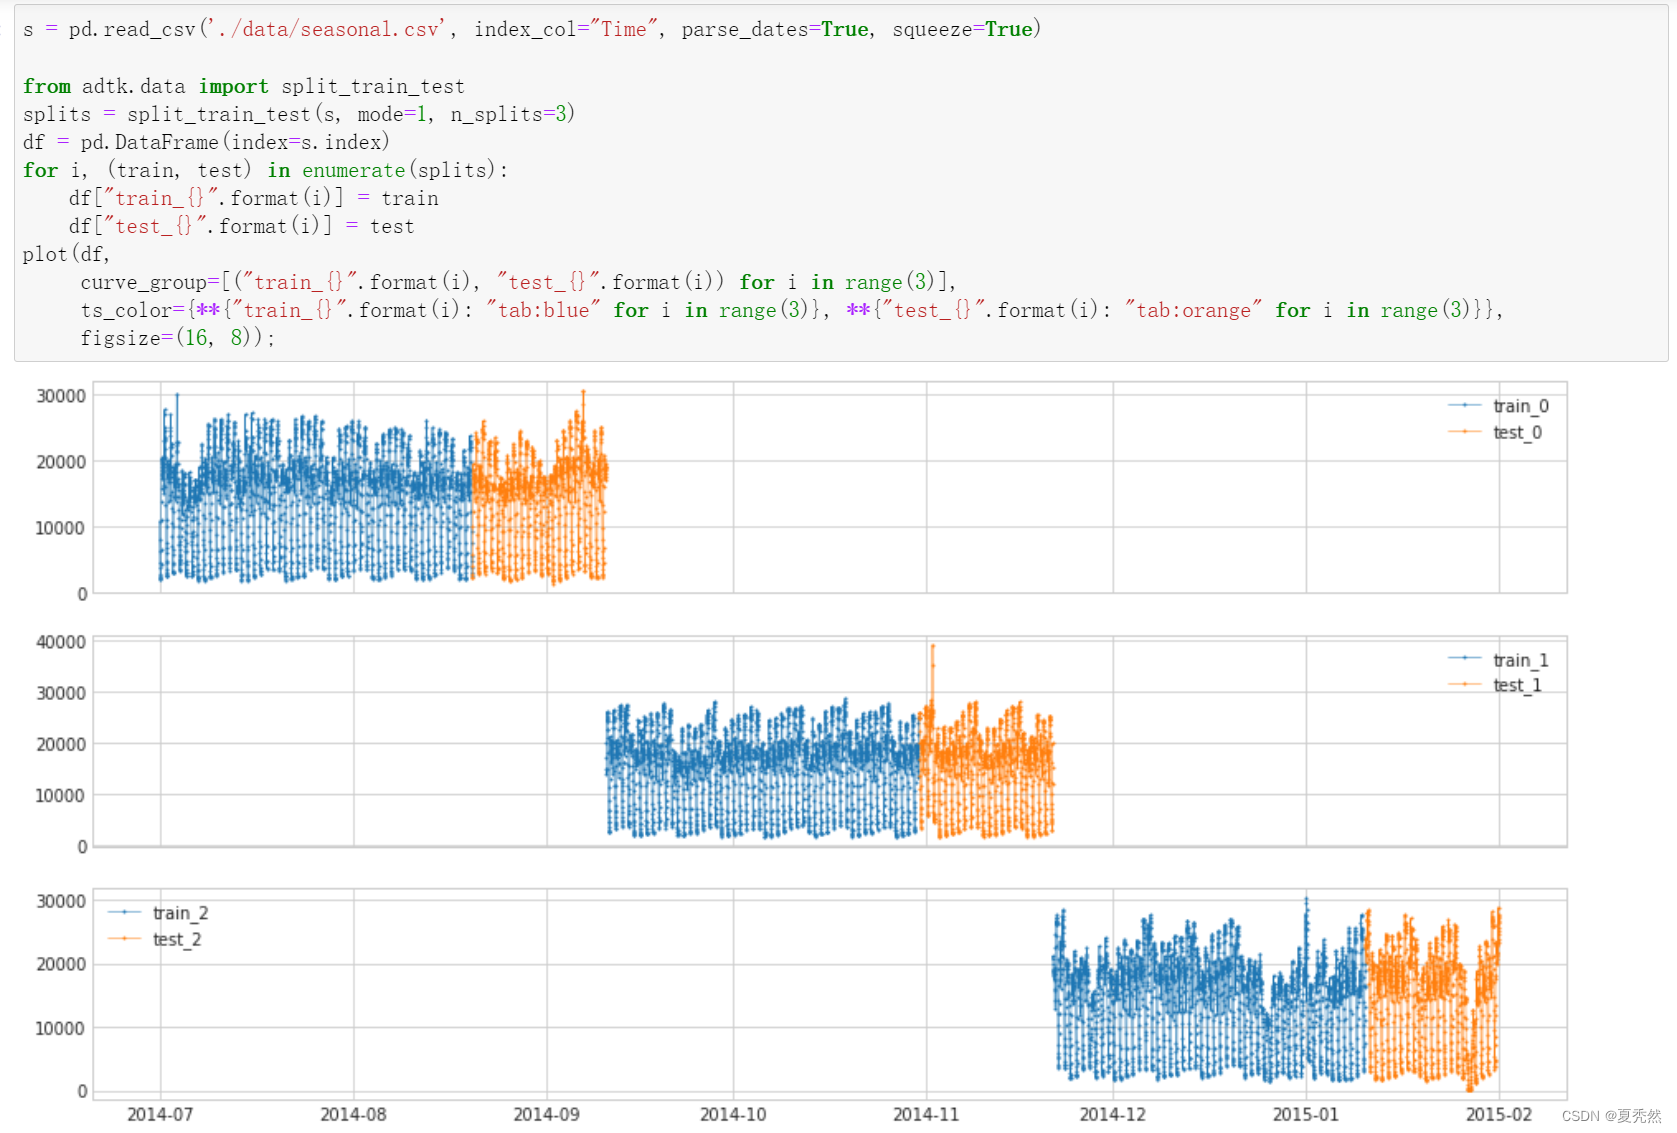Image resolution: width=1677 pixels, height=1133 pixels.
Task: Click the pd.DataFrame code line
Action: pyautogui.click(x=206, y=142)
